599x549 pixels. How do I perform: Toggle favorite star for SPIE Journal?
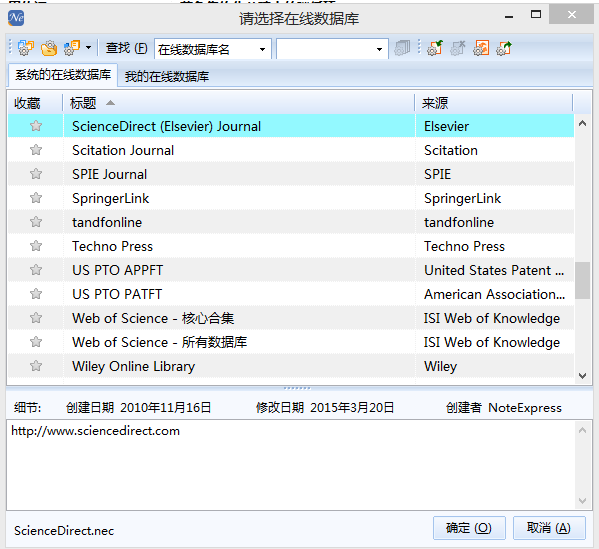pos(36,174)
